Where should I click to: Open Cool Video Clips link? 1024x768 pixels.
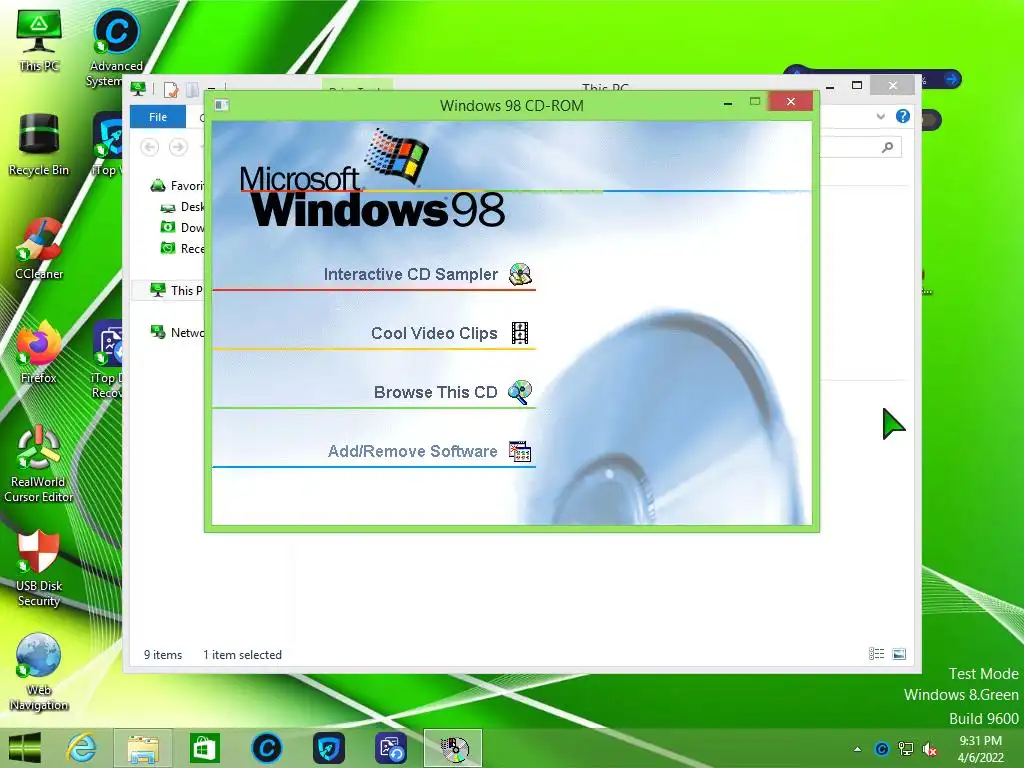[434, 334]
